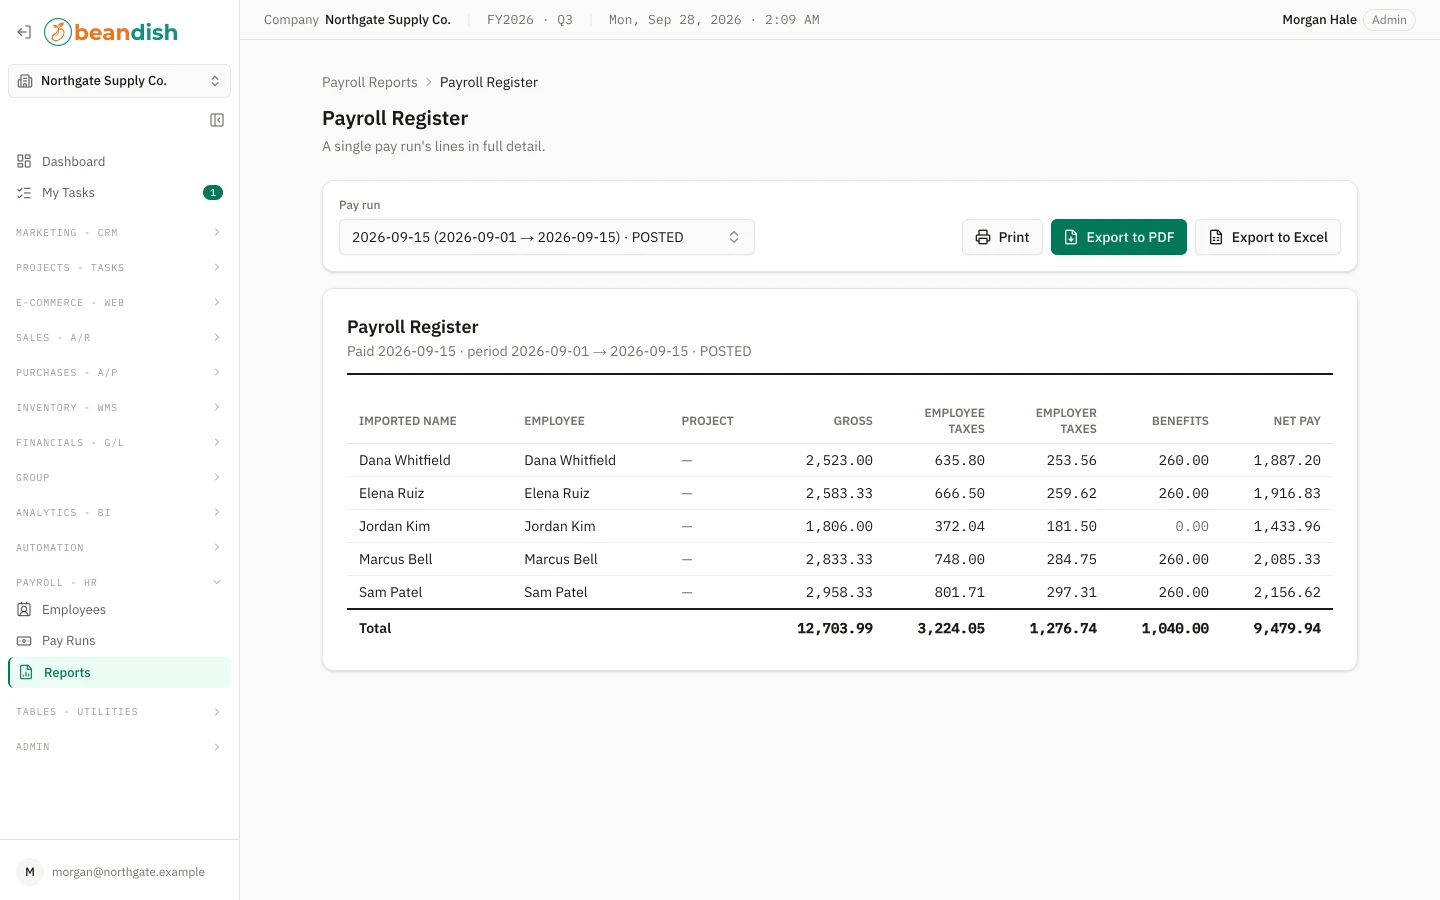Screen dimensions: 1440x900
Task: Click the My Tasks count badge
Action: click(x=213, y=192)
